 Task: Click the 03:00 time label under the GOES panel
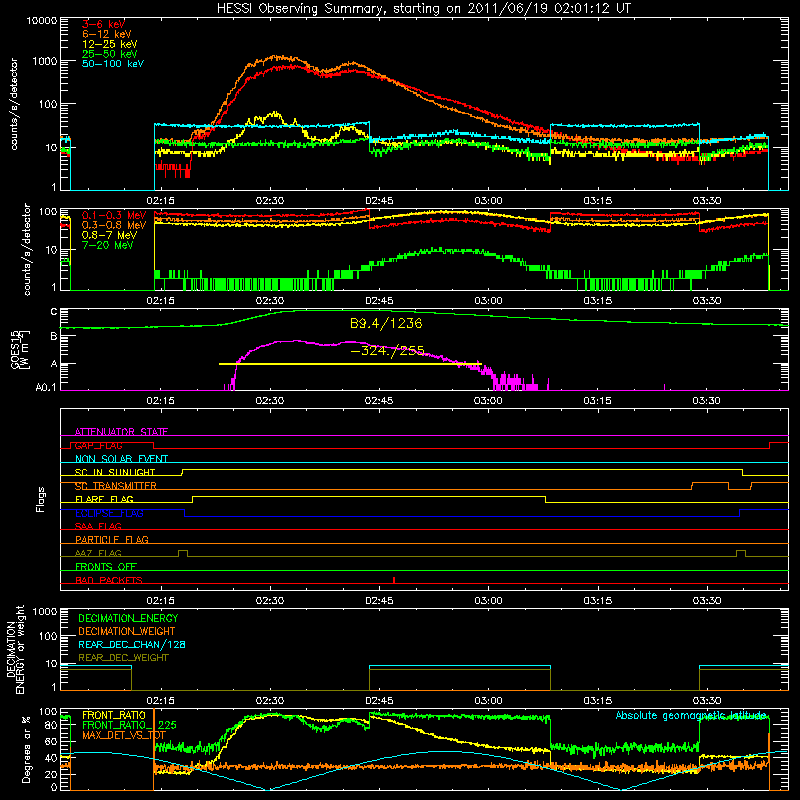tap(488, 401)
